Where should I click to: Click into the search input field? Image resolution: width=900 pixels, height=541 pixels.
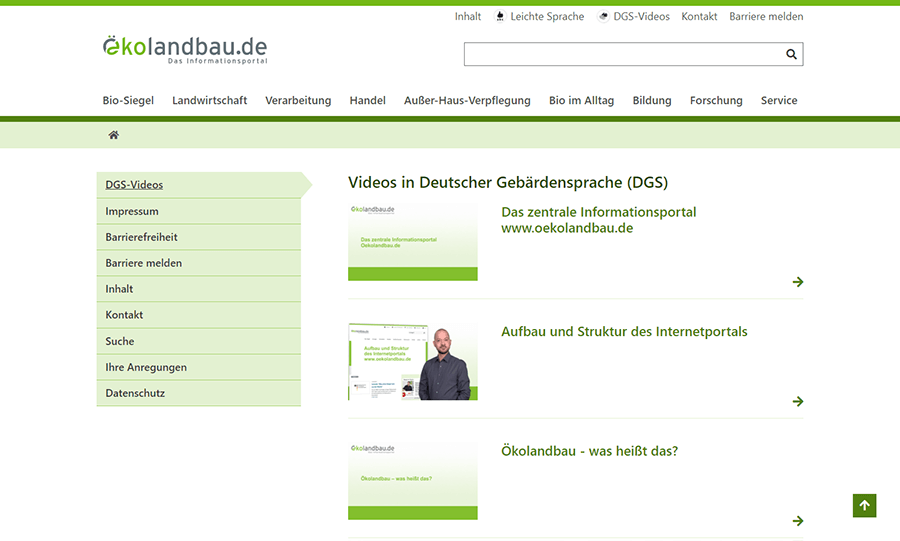(x=620, y=55)
